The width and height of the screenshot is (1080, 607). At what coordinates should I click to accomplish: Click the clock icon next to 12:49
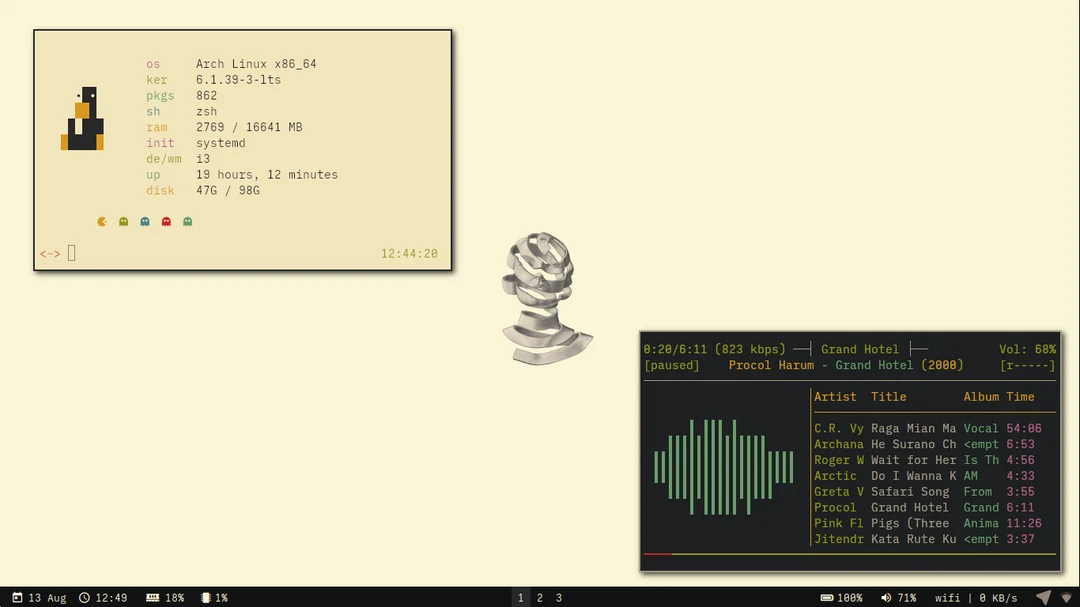pos(84,597)
